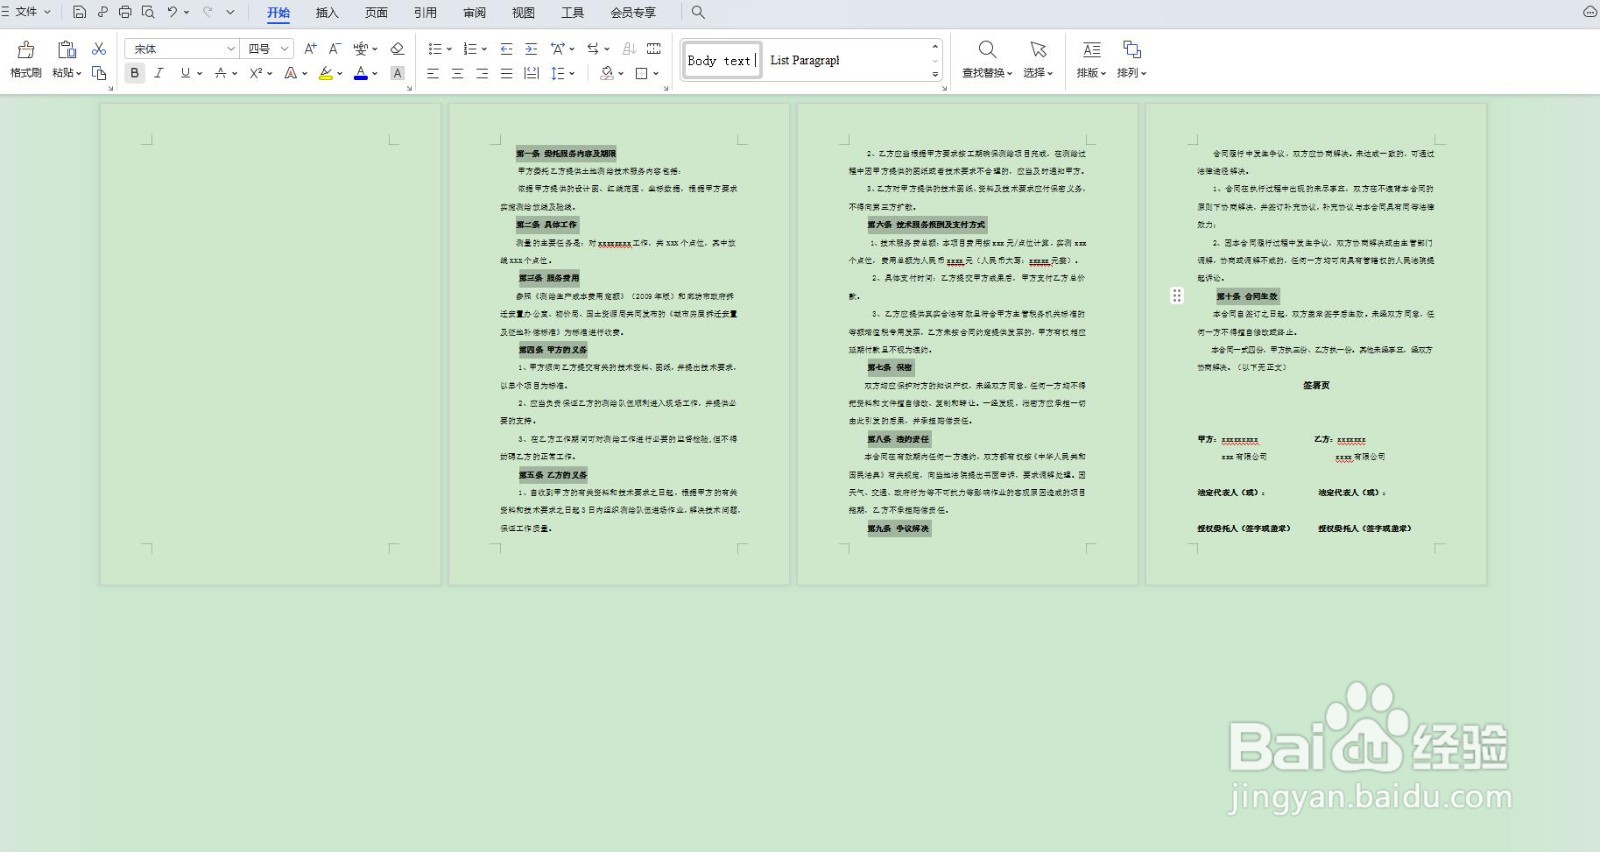Click the Paste clipboard icon

click(x=67, y=49)
